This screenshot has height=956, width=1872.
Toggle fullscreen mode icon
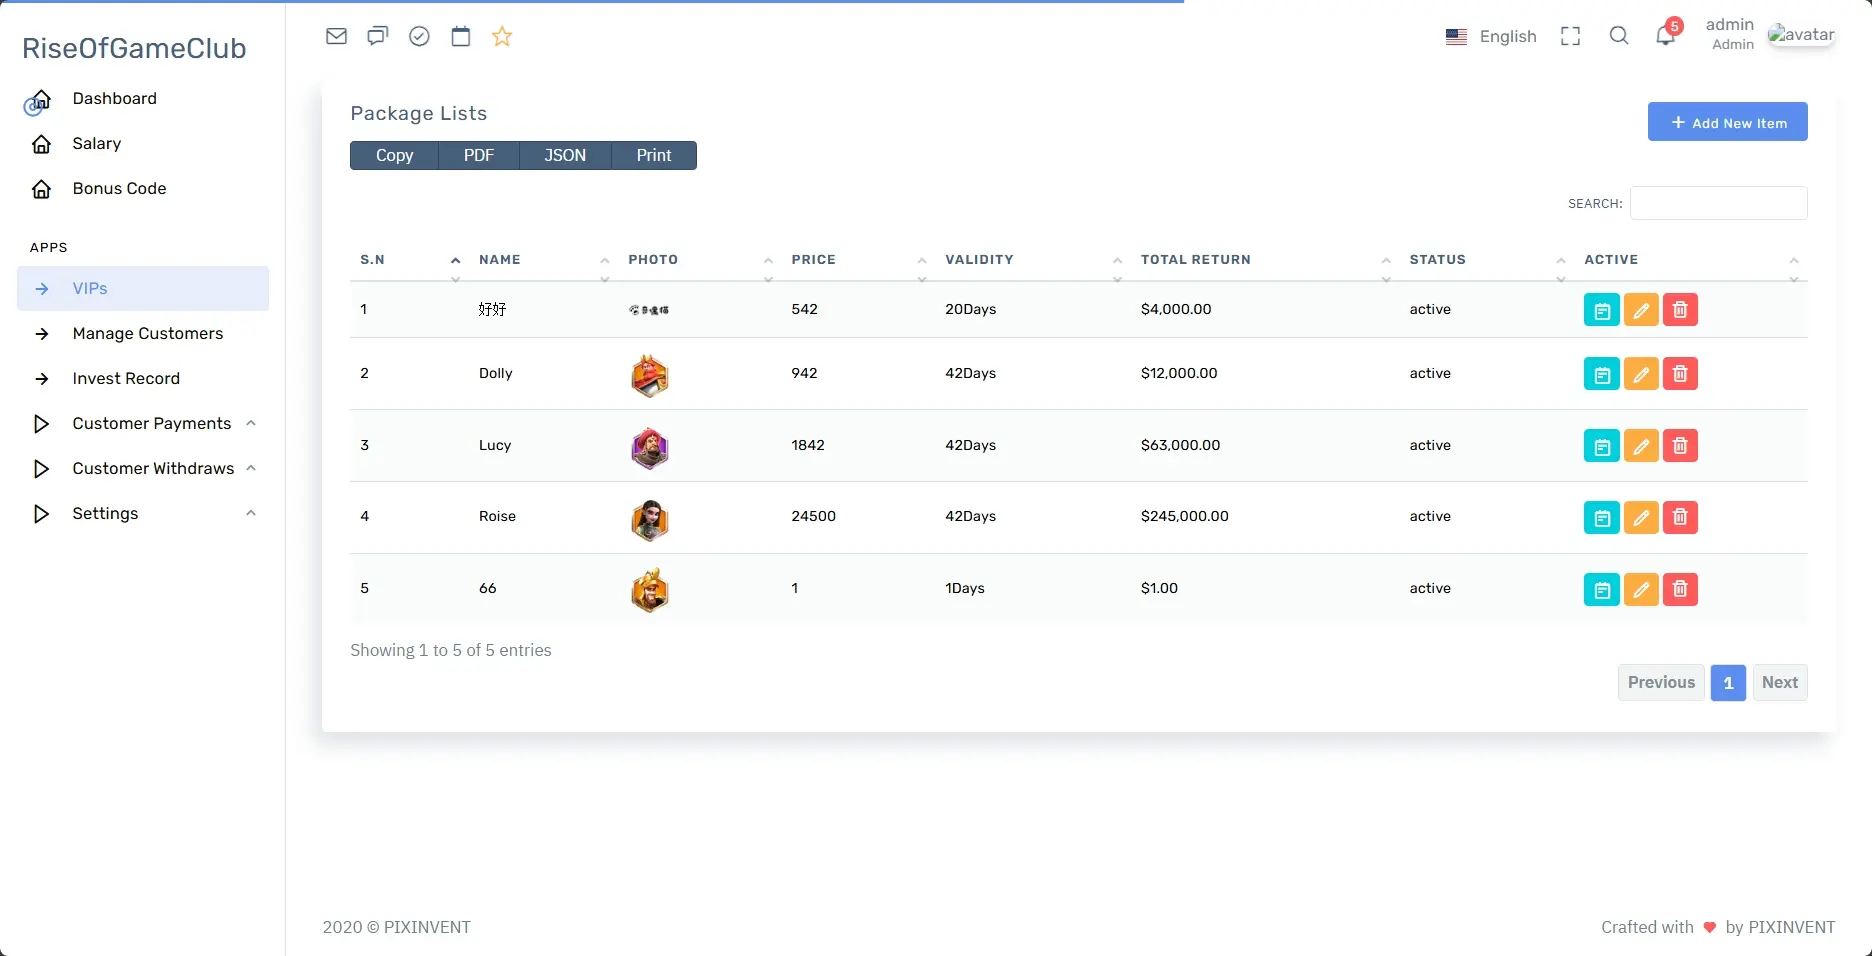[x=1570, y=37]
